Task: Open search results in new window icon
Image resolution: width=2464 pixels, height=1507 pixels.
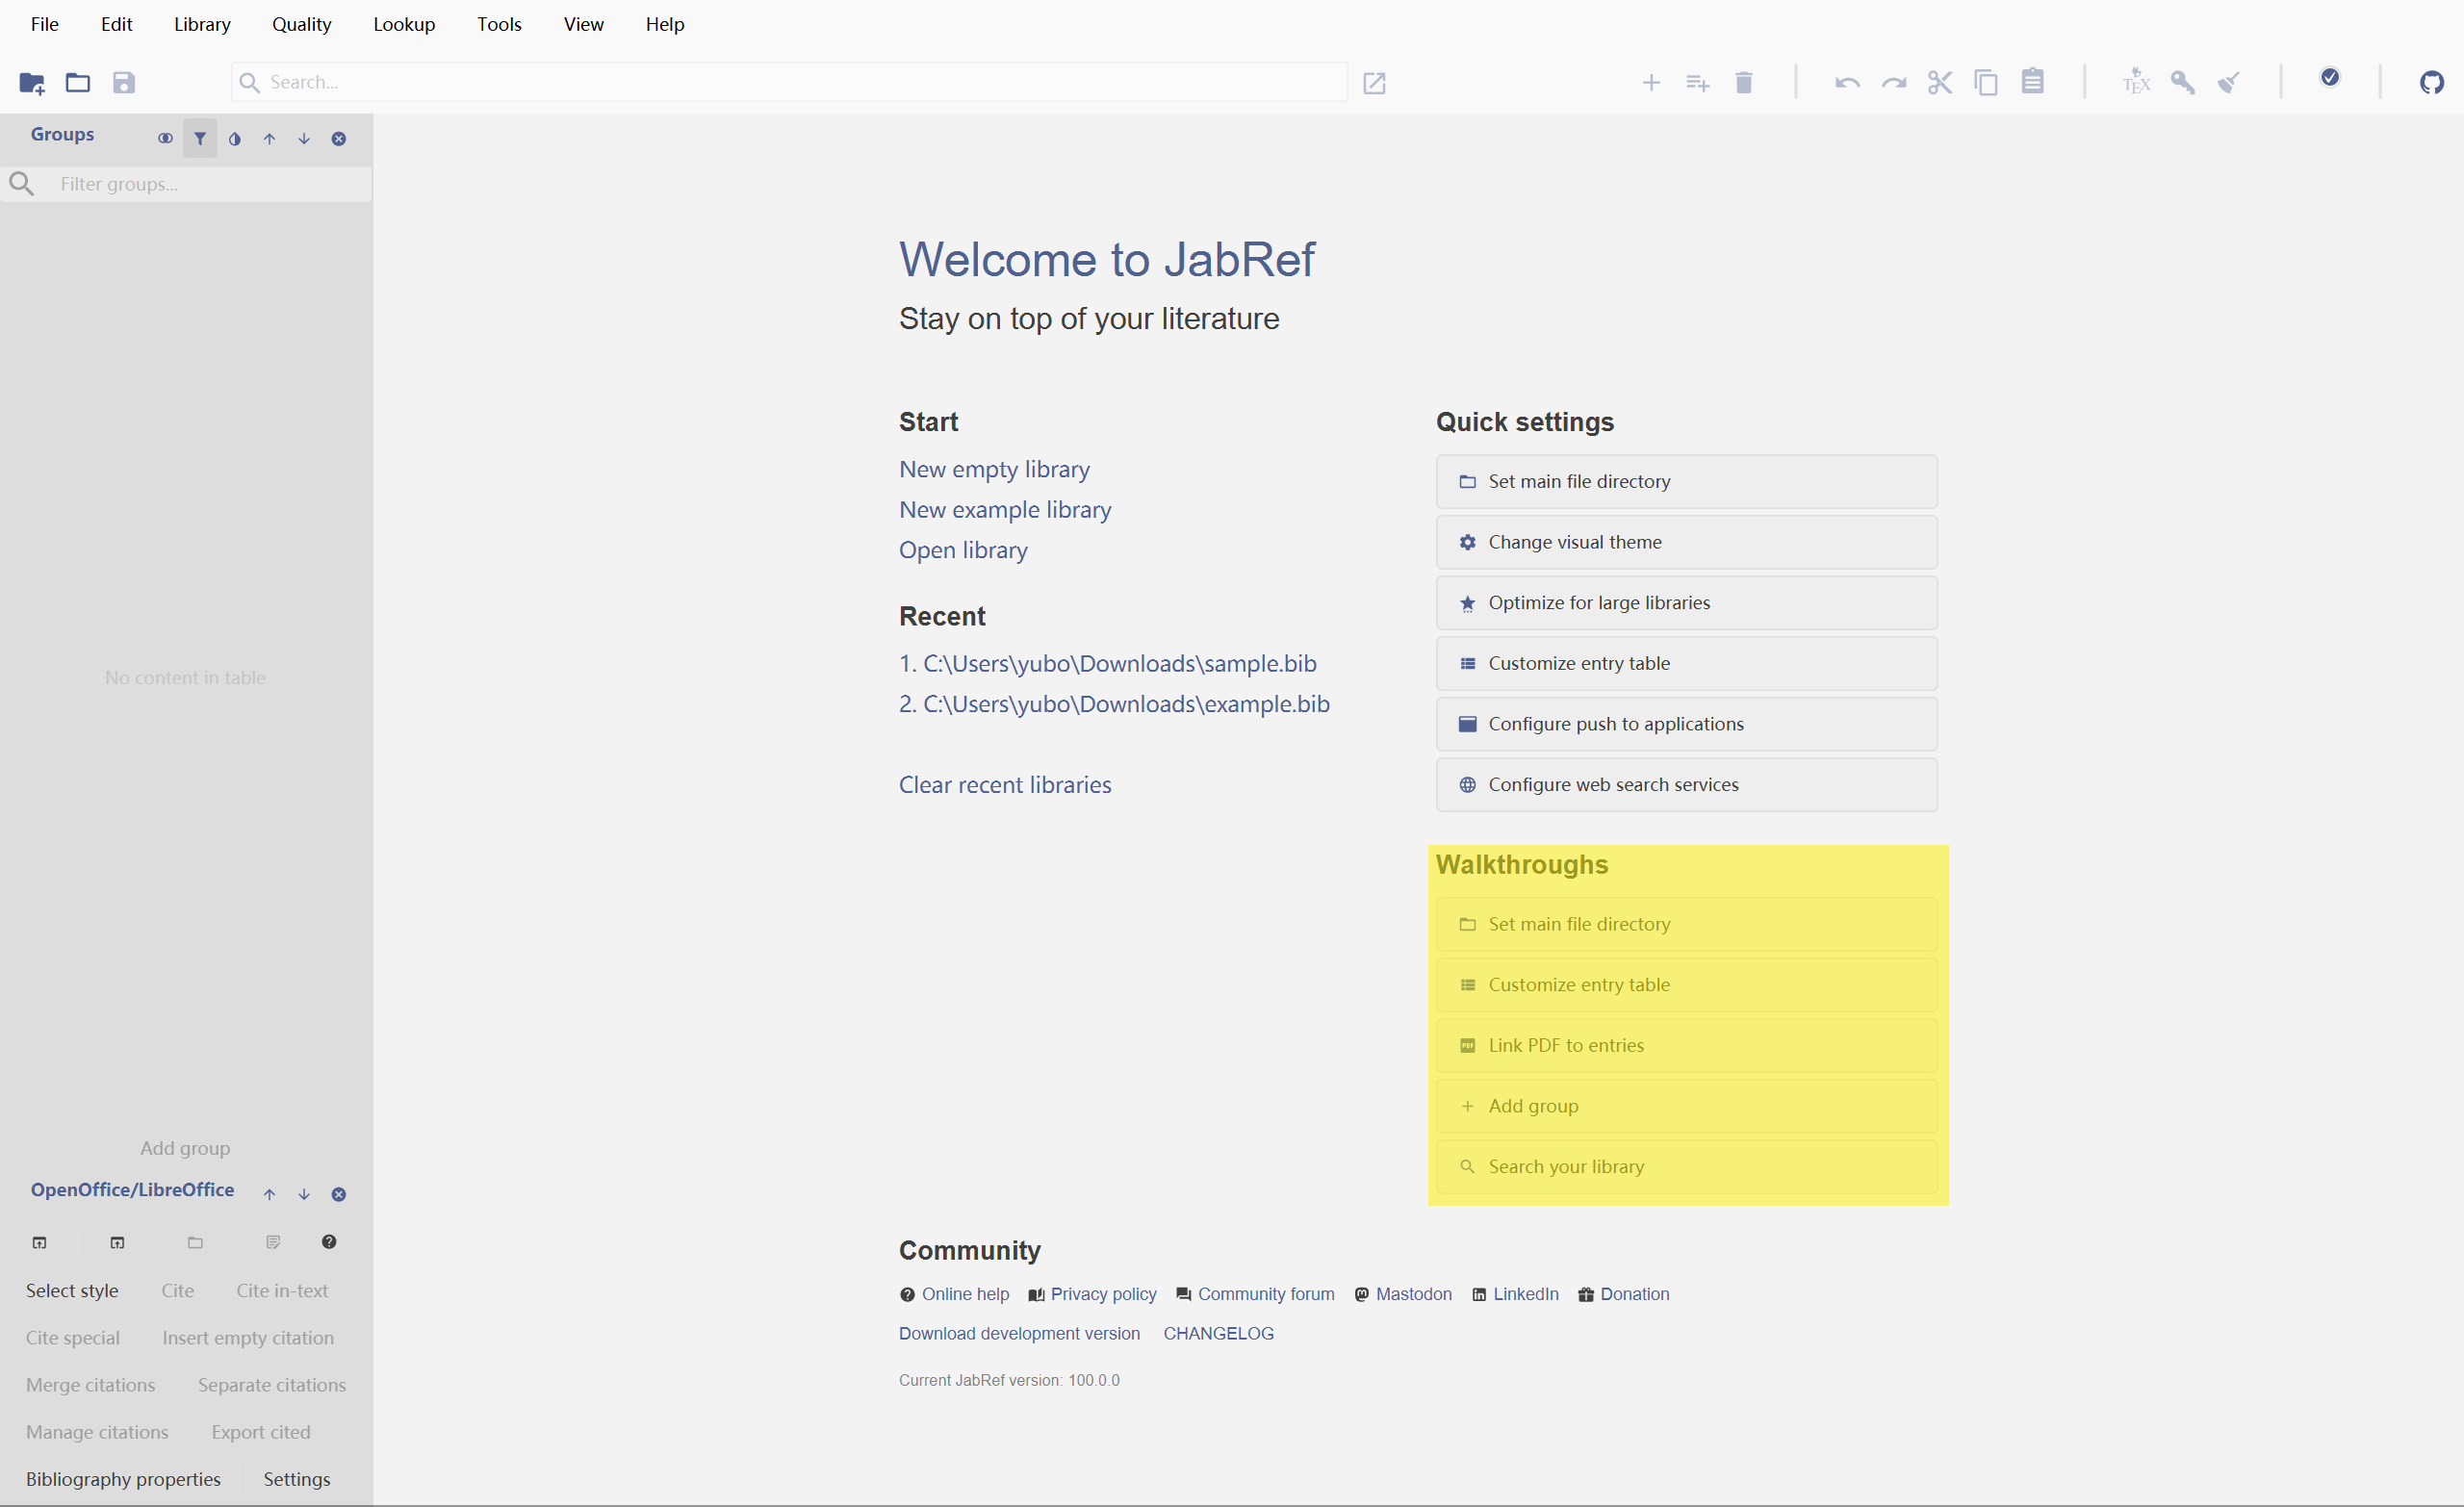Action: pos(1374,83)
